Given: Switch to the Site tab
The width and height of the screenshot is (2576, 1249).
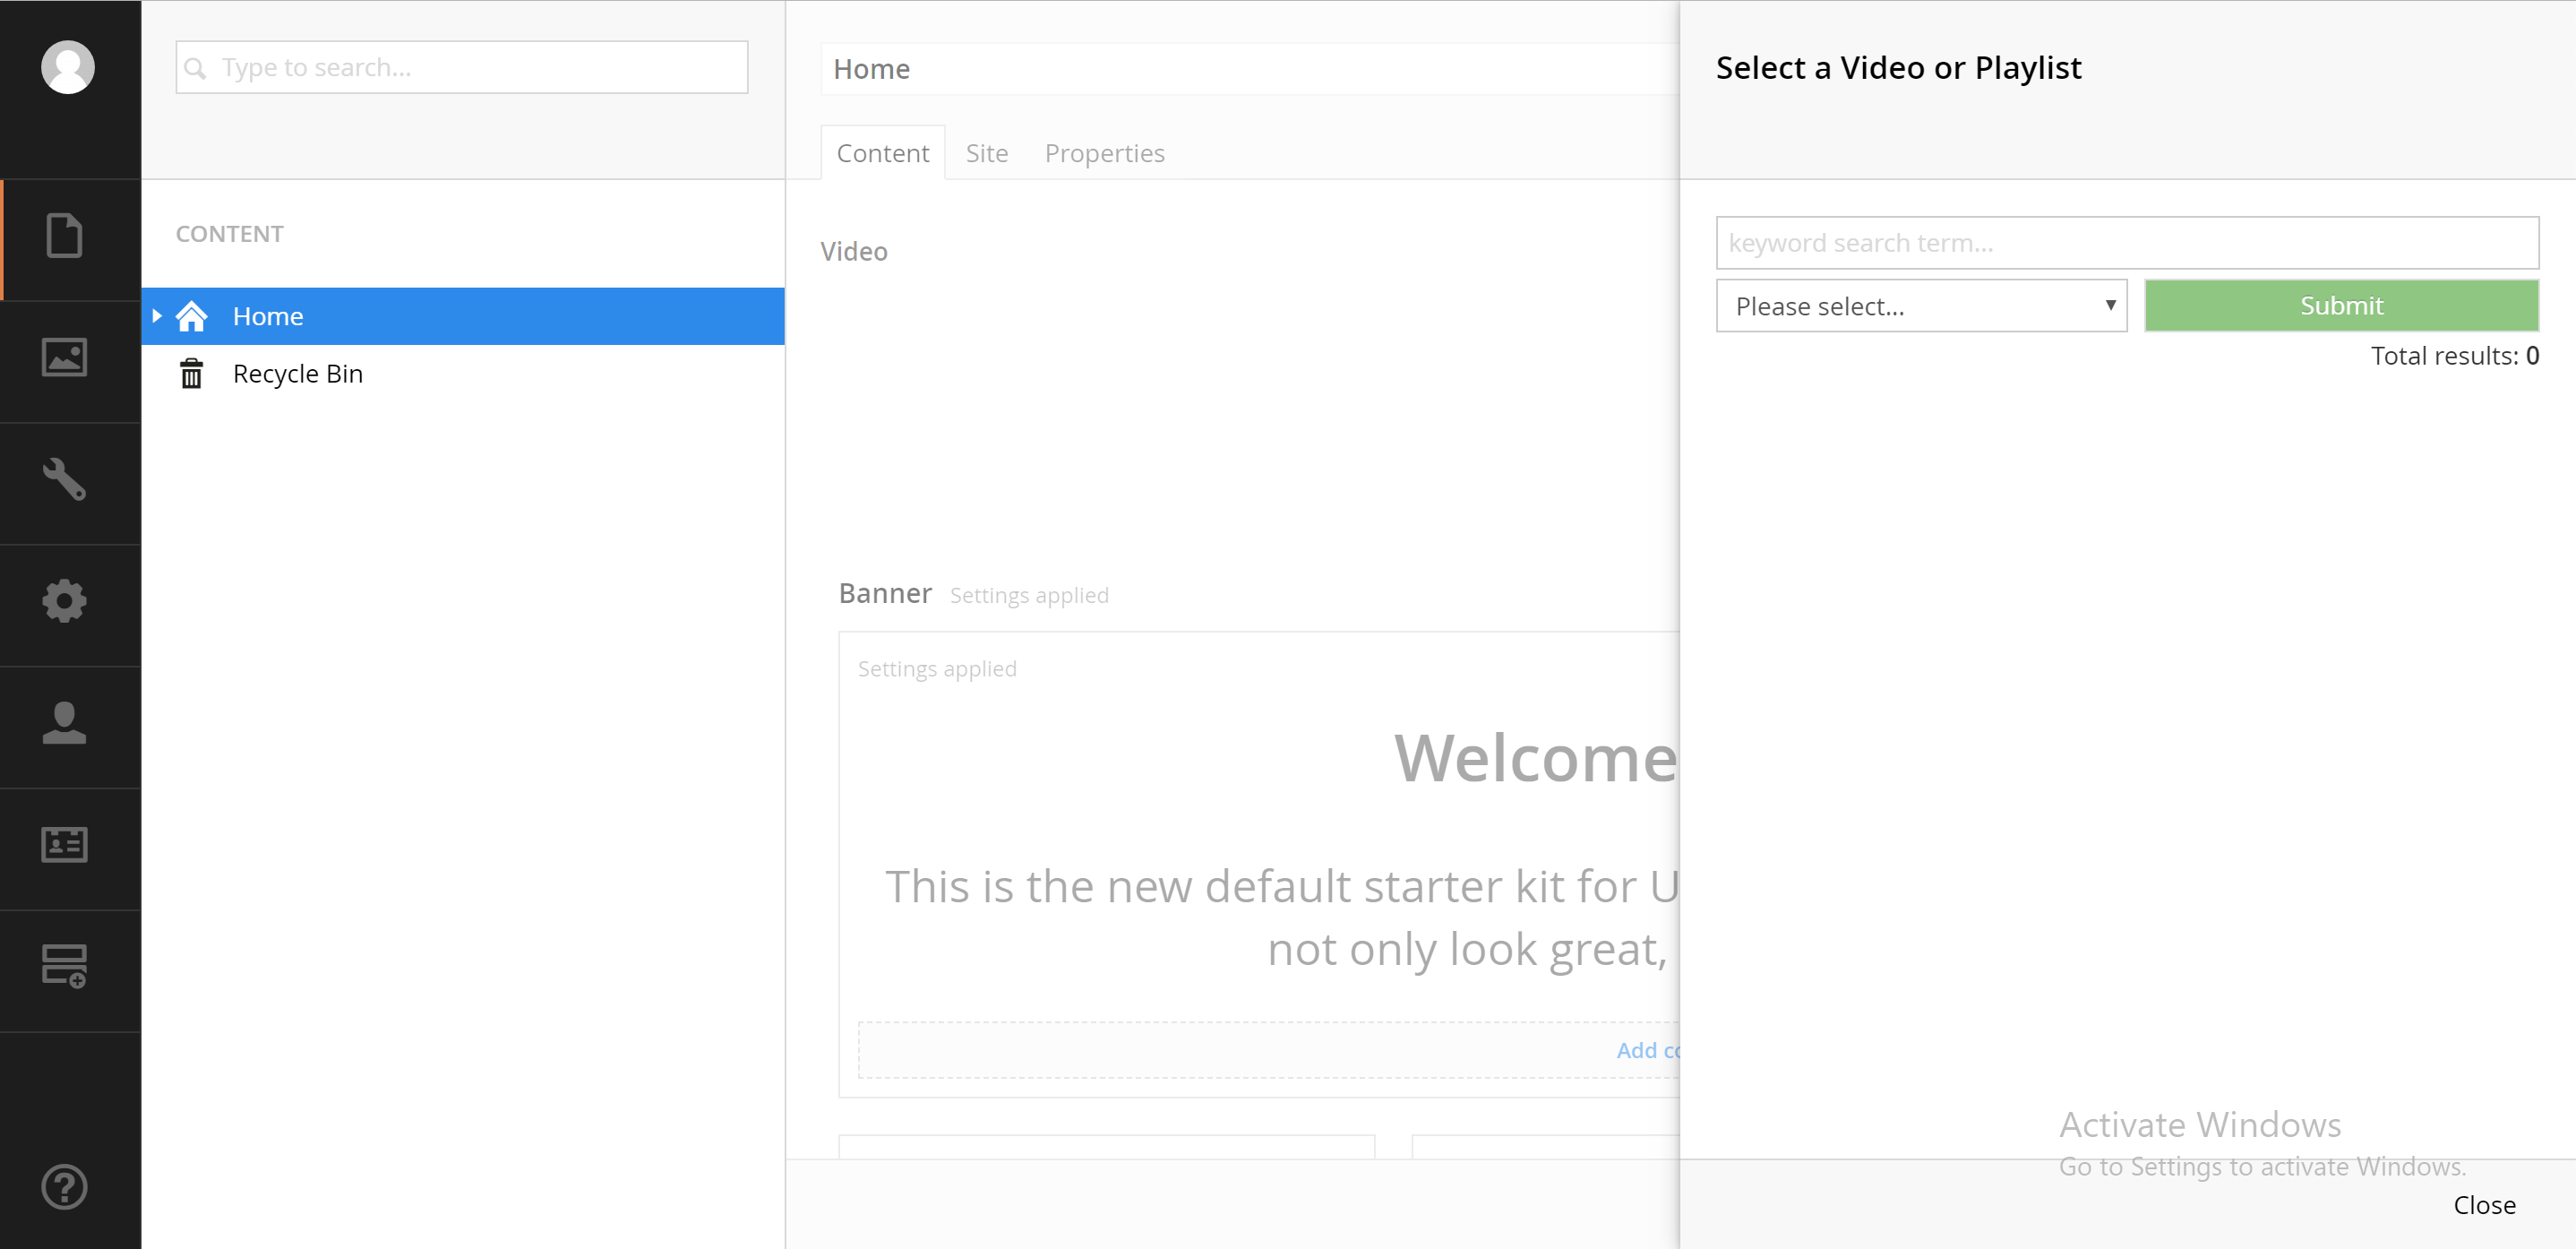Looking at the screenshot, I should click(x=986, y=153).
